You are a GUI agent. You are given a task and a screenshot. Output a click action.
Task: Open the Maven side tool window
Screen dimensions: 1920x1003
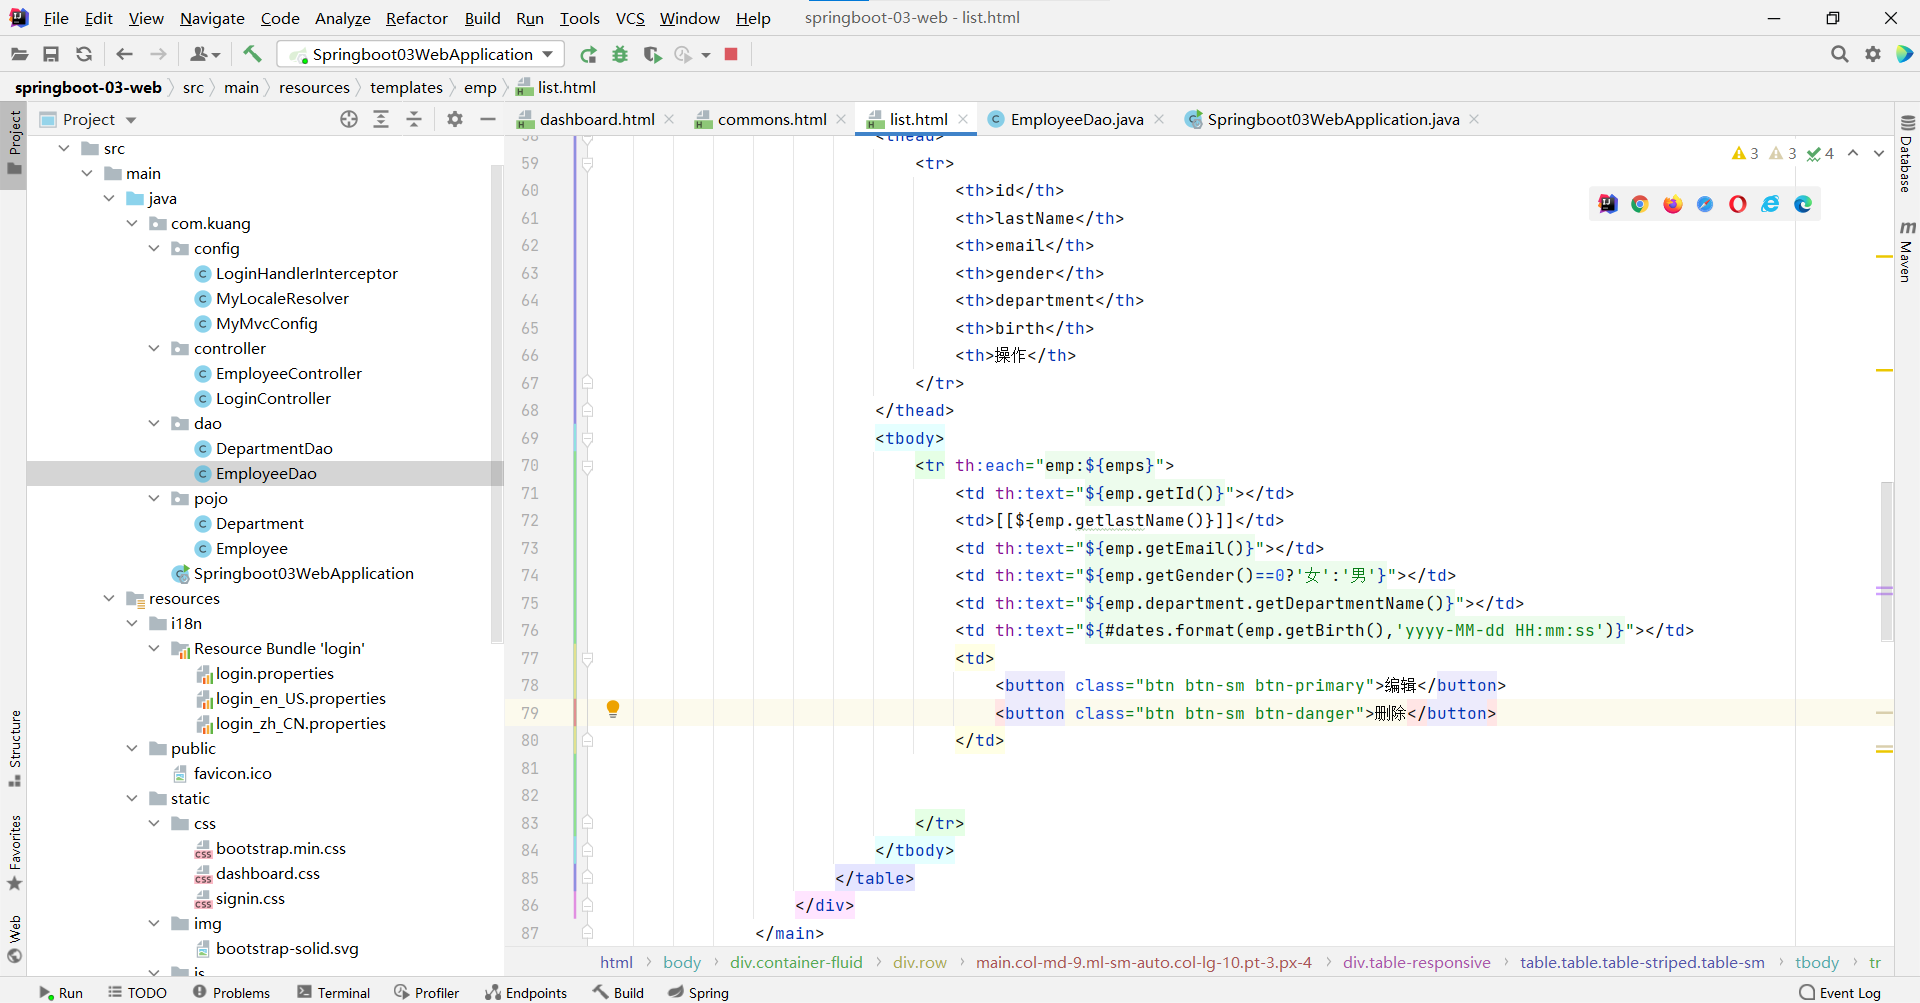coord(1907,252)
